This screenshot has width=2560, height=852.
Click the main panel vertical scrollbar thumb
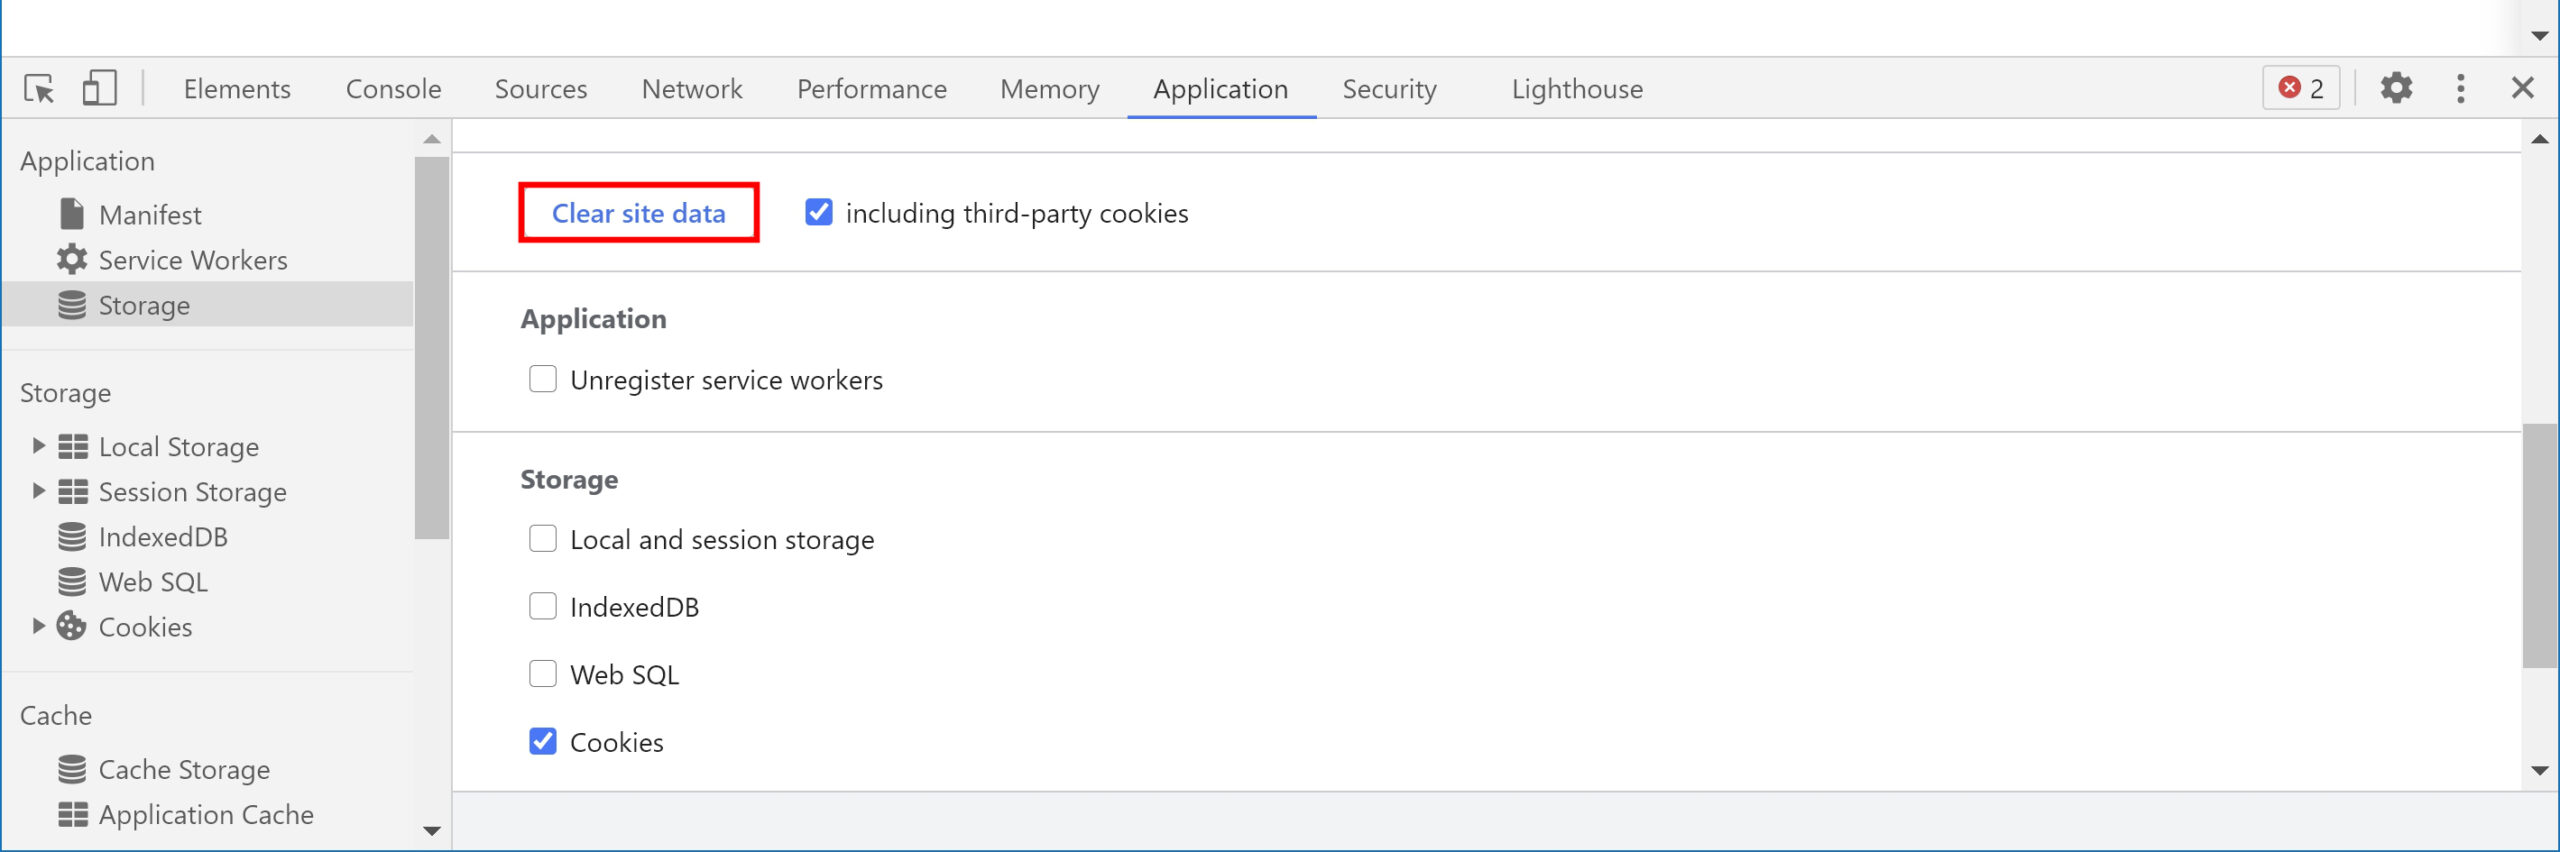pos(2539,545)
